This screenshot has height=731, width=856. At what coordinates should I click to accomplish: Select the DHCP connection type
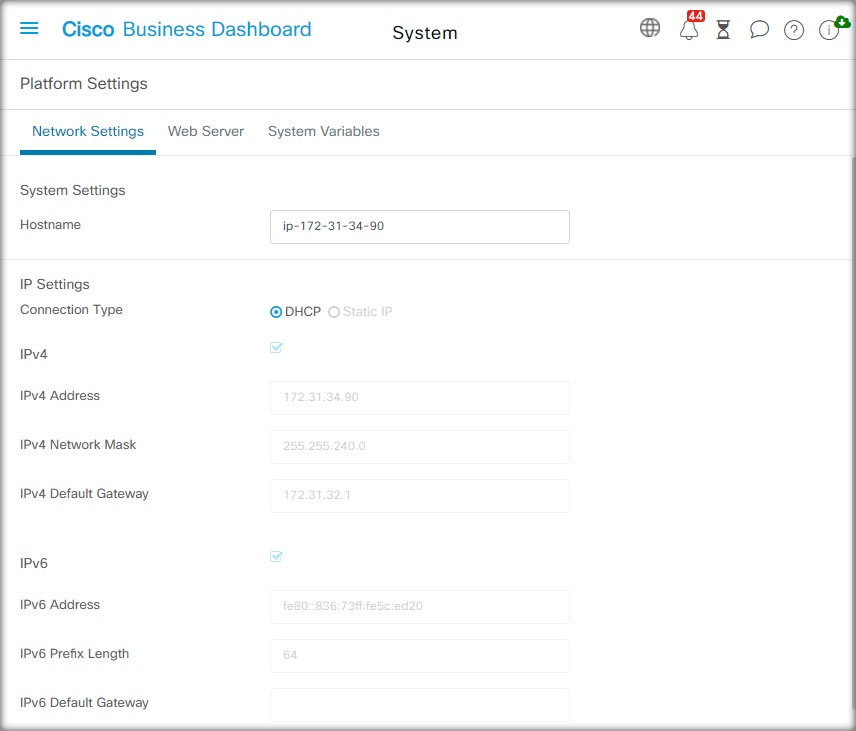point(295,312)
